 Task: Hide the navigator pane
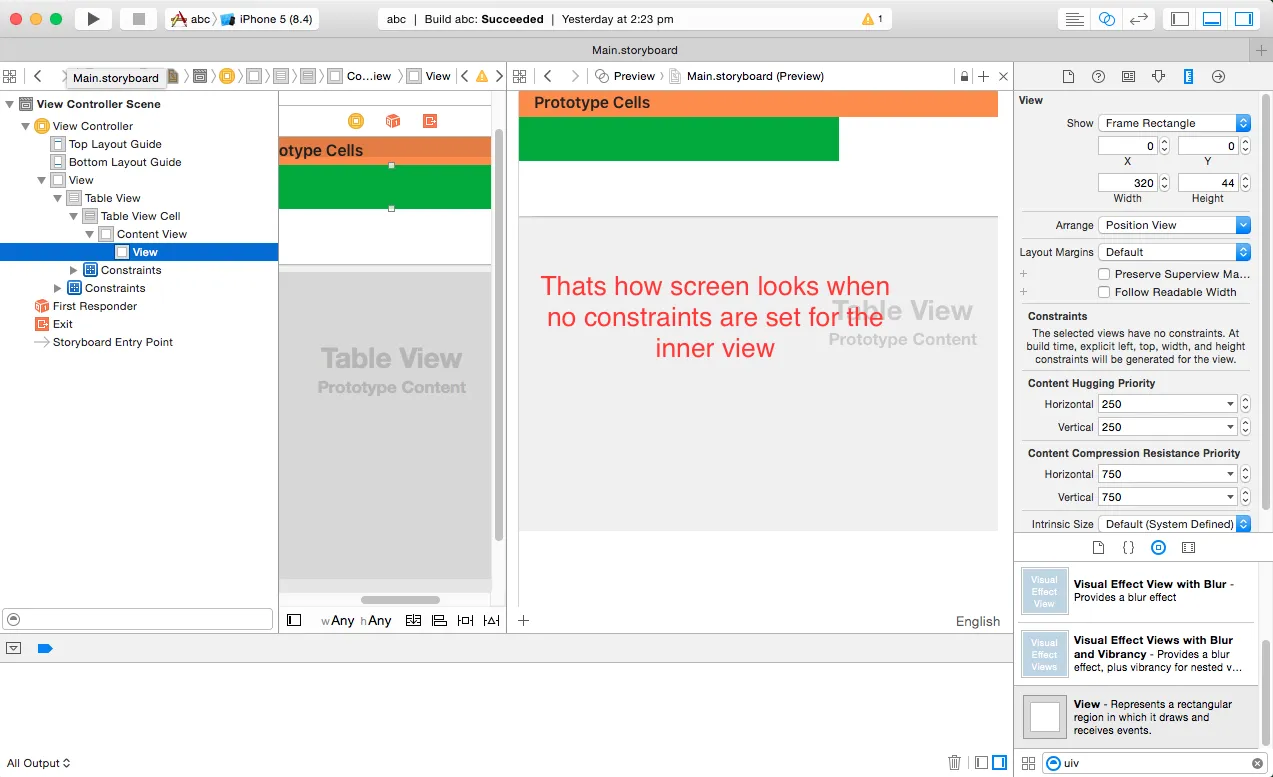coord(1180,19)
